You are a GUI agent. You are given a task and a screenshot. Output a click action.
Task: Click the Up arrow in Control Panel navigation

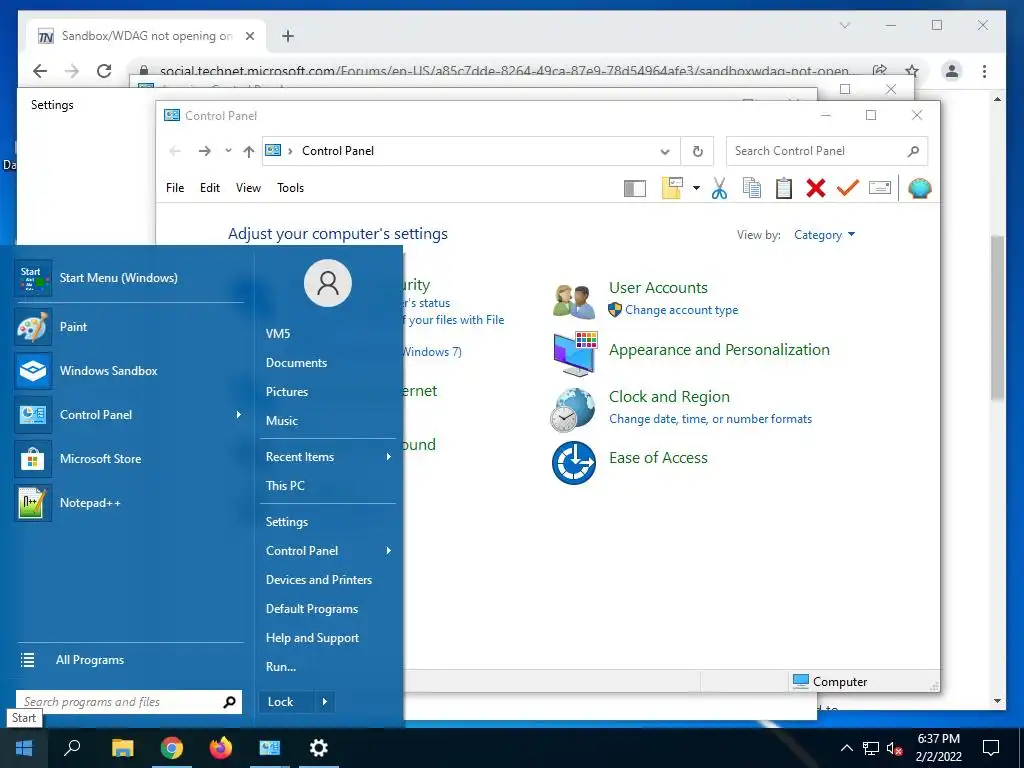point(248,152)
